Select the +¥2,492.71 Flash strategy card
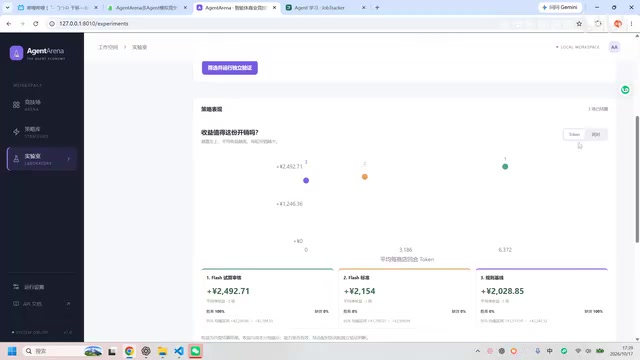The image size is (640, 360). pyautogui.click(x=267, y=297)
